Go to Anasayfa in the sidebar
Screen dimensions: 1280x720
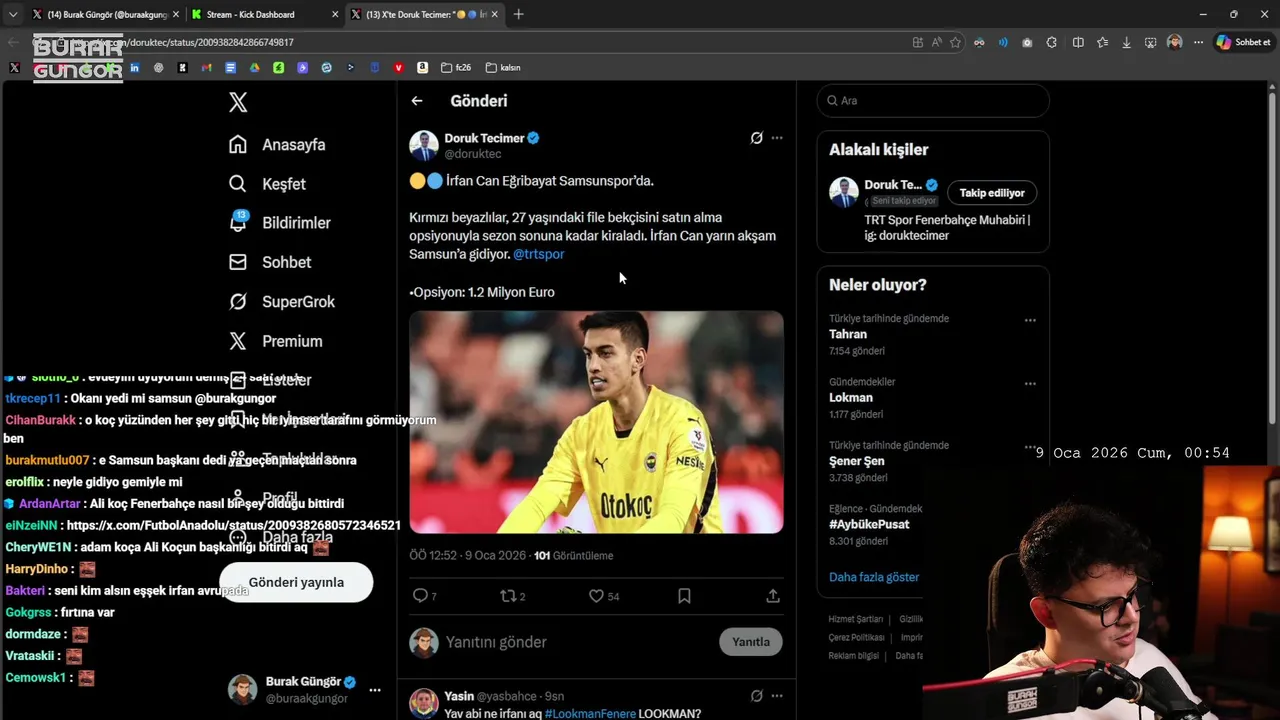(277, 144)
